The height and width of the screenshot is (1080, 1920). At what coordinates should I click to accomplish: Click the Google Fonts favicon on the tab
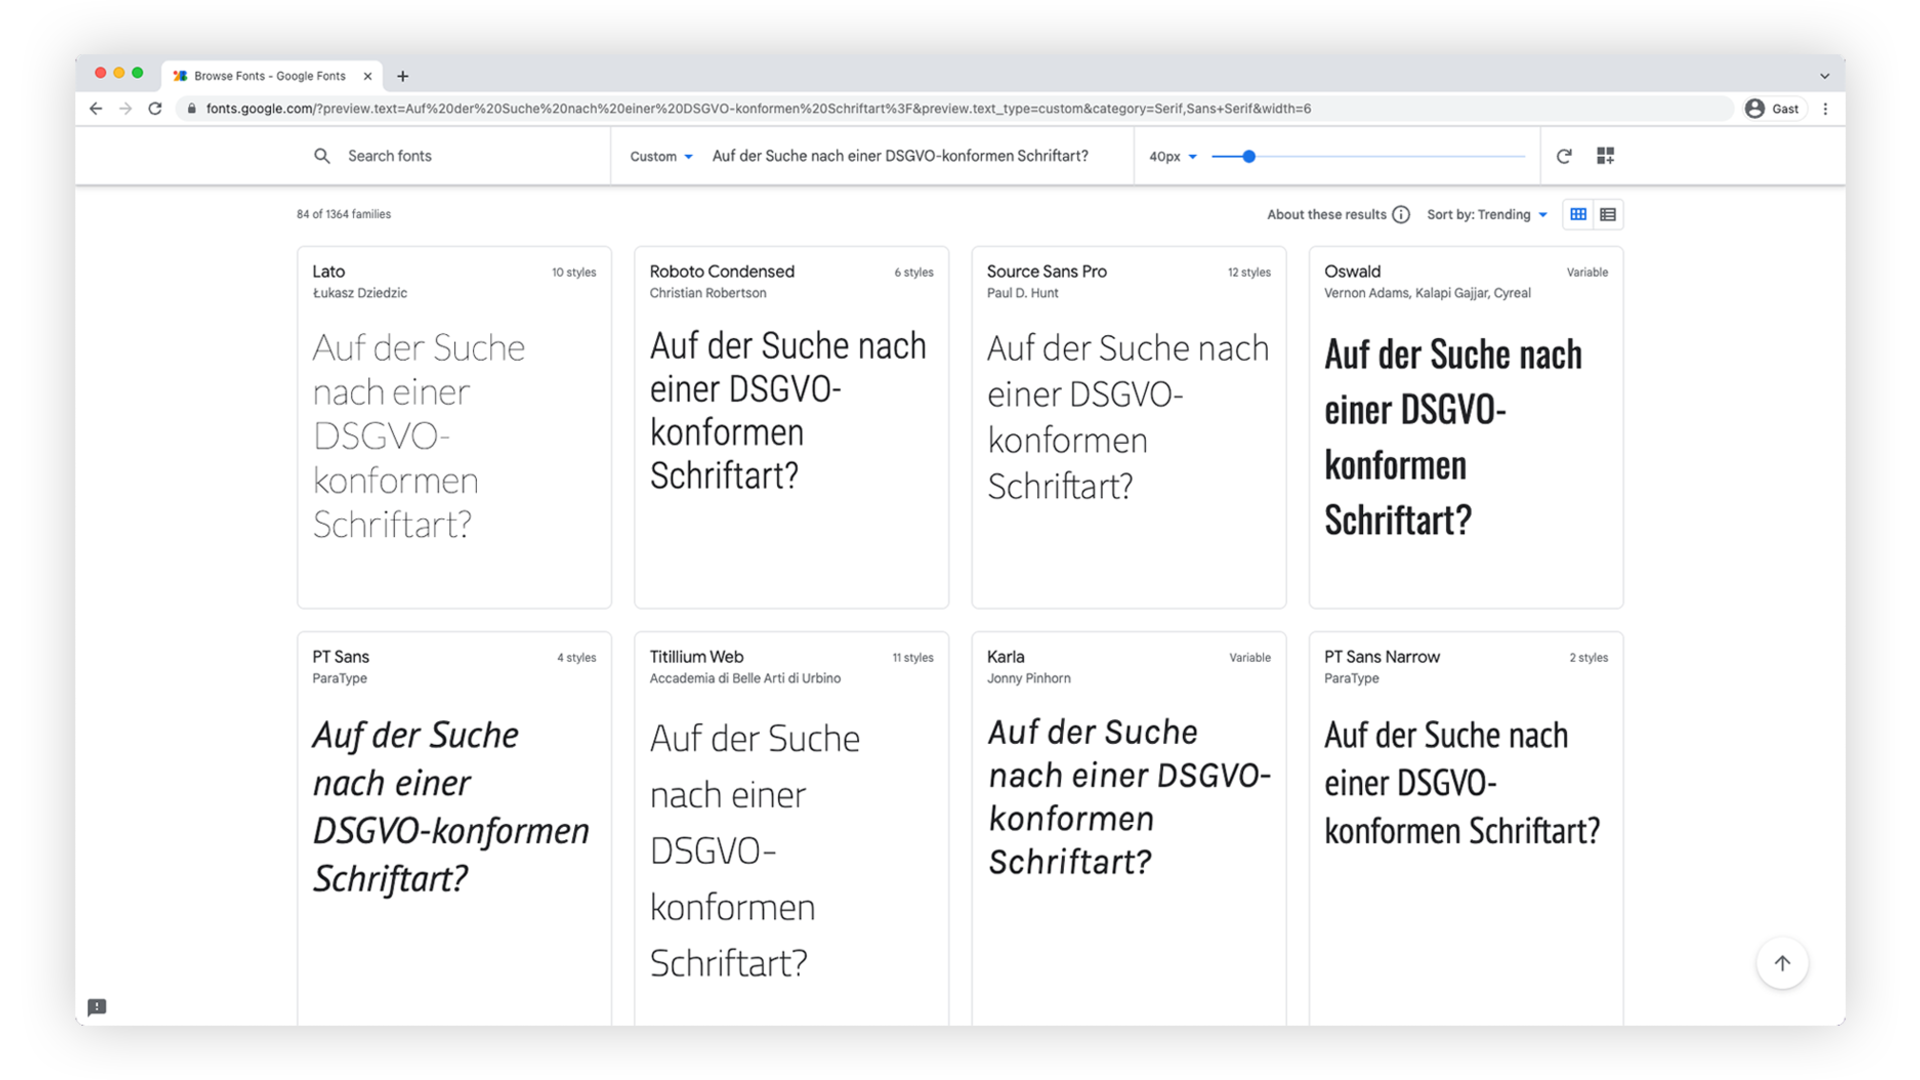coord(180,76)
